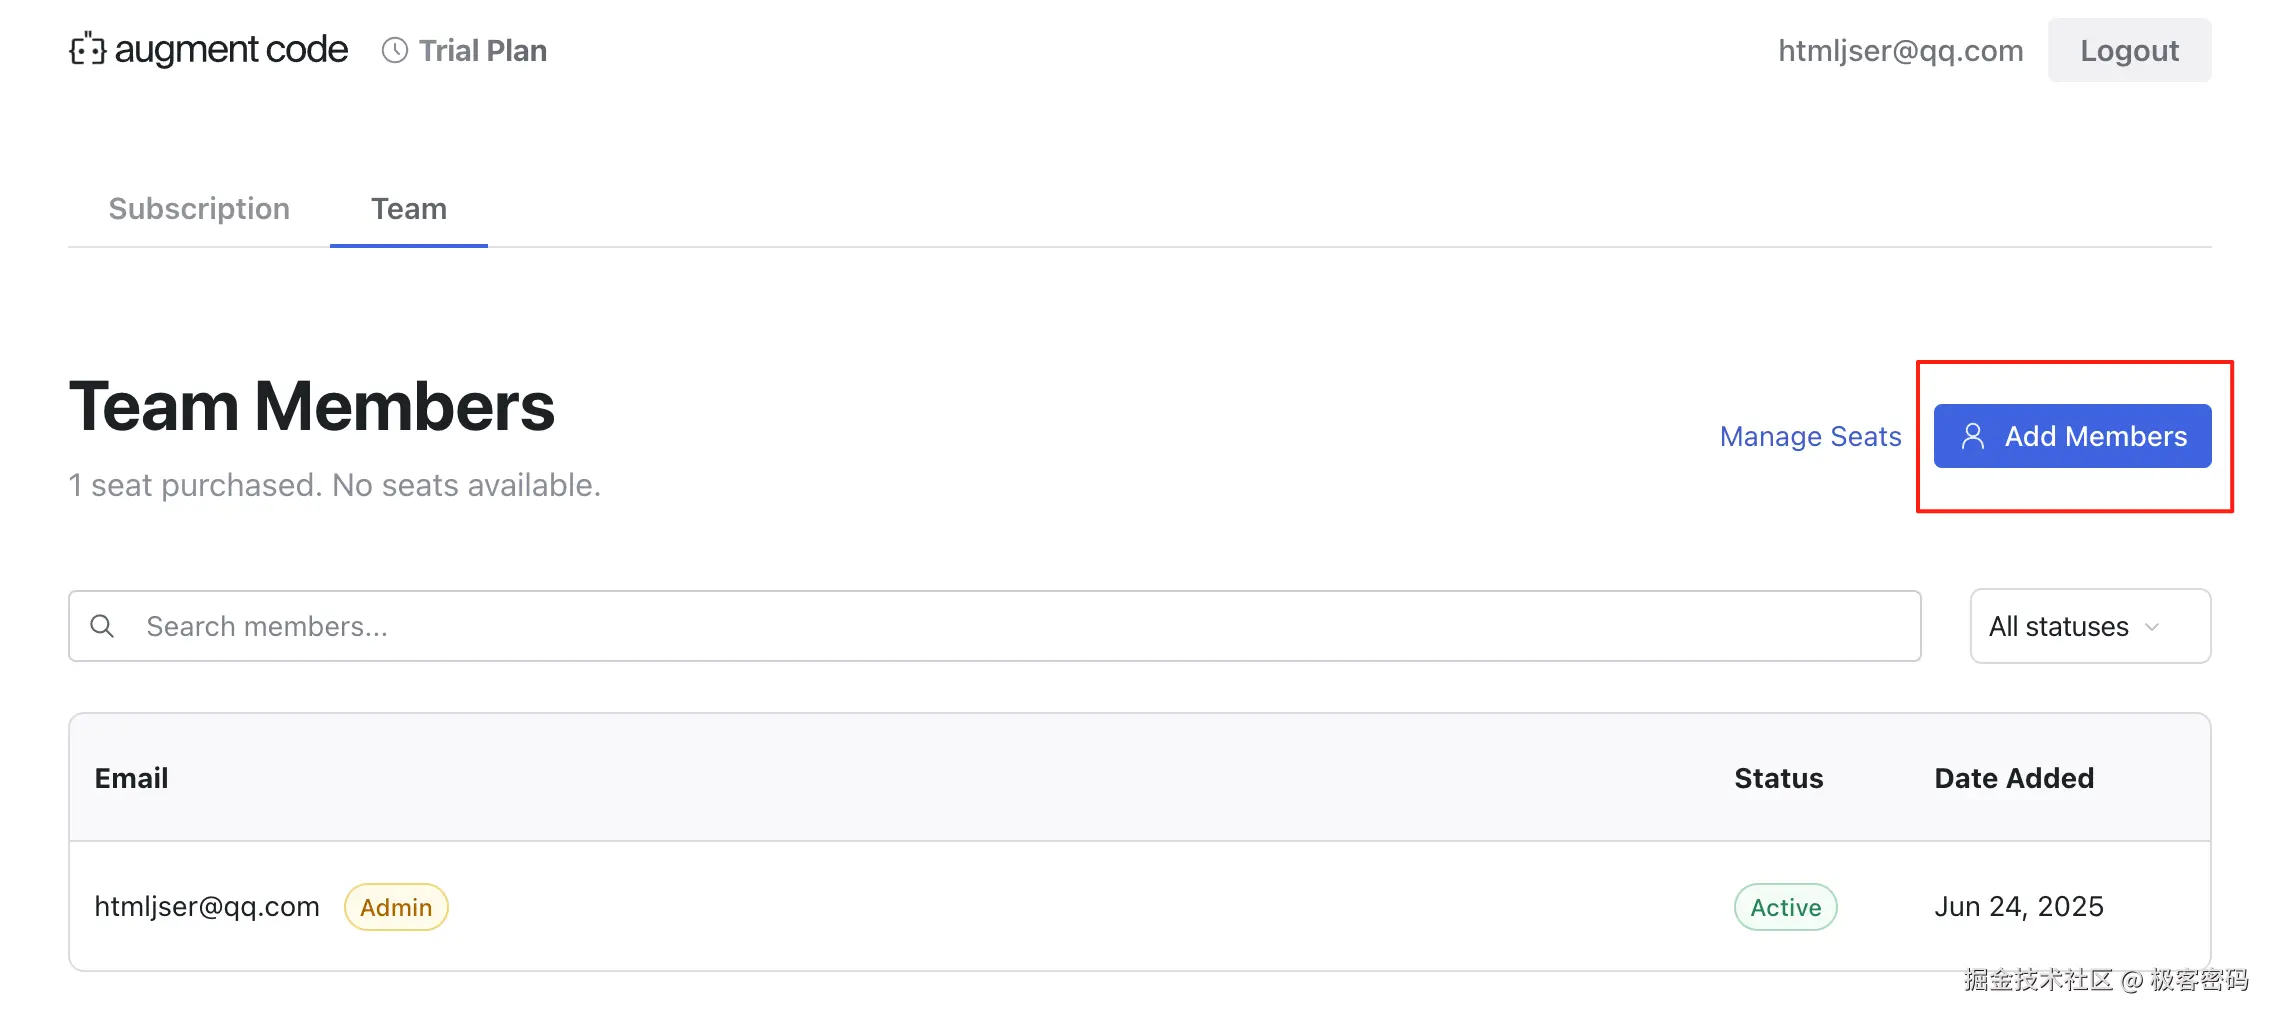Open the Manage Seats link
Screen dimensions: 2276x1020
[x=1810, y=436]
